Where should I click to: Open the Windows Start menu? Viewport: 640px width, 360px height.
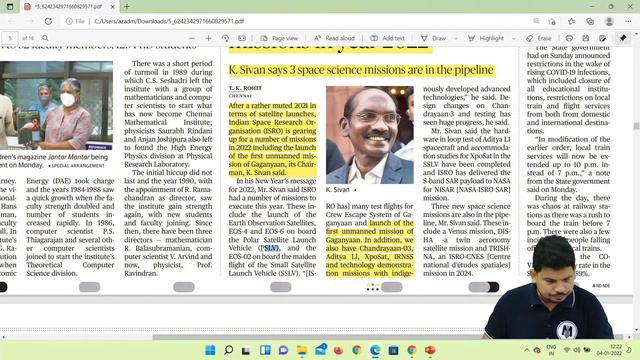coord(210,350)
